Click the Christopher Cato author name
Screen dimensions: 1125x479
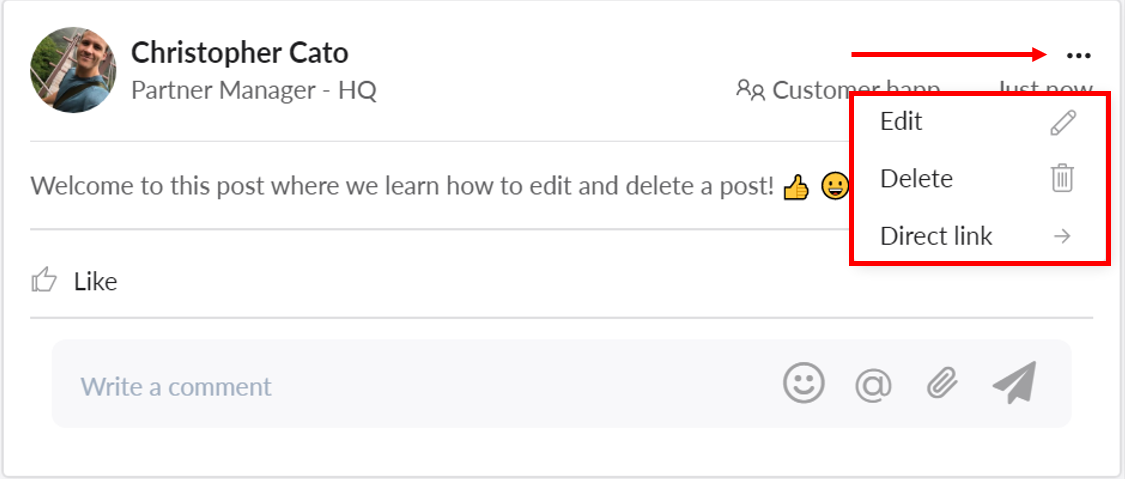pos(240,52)
